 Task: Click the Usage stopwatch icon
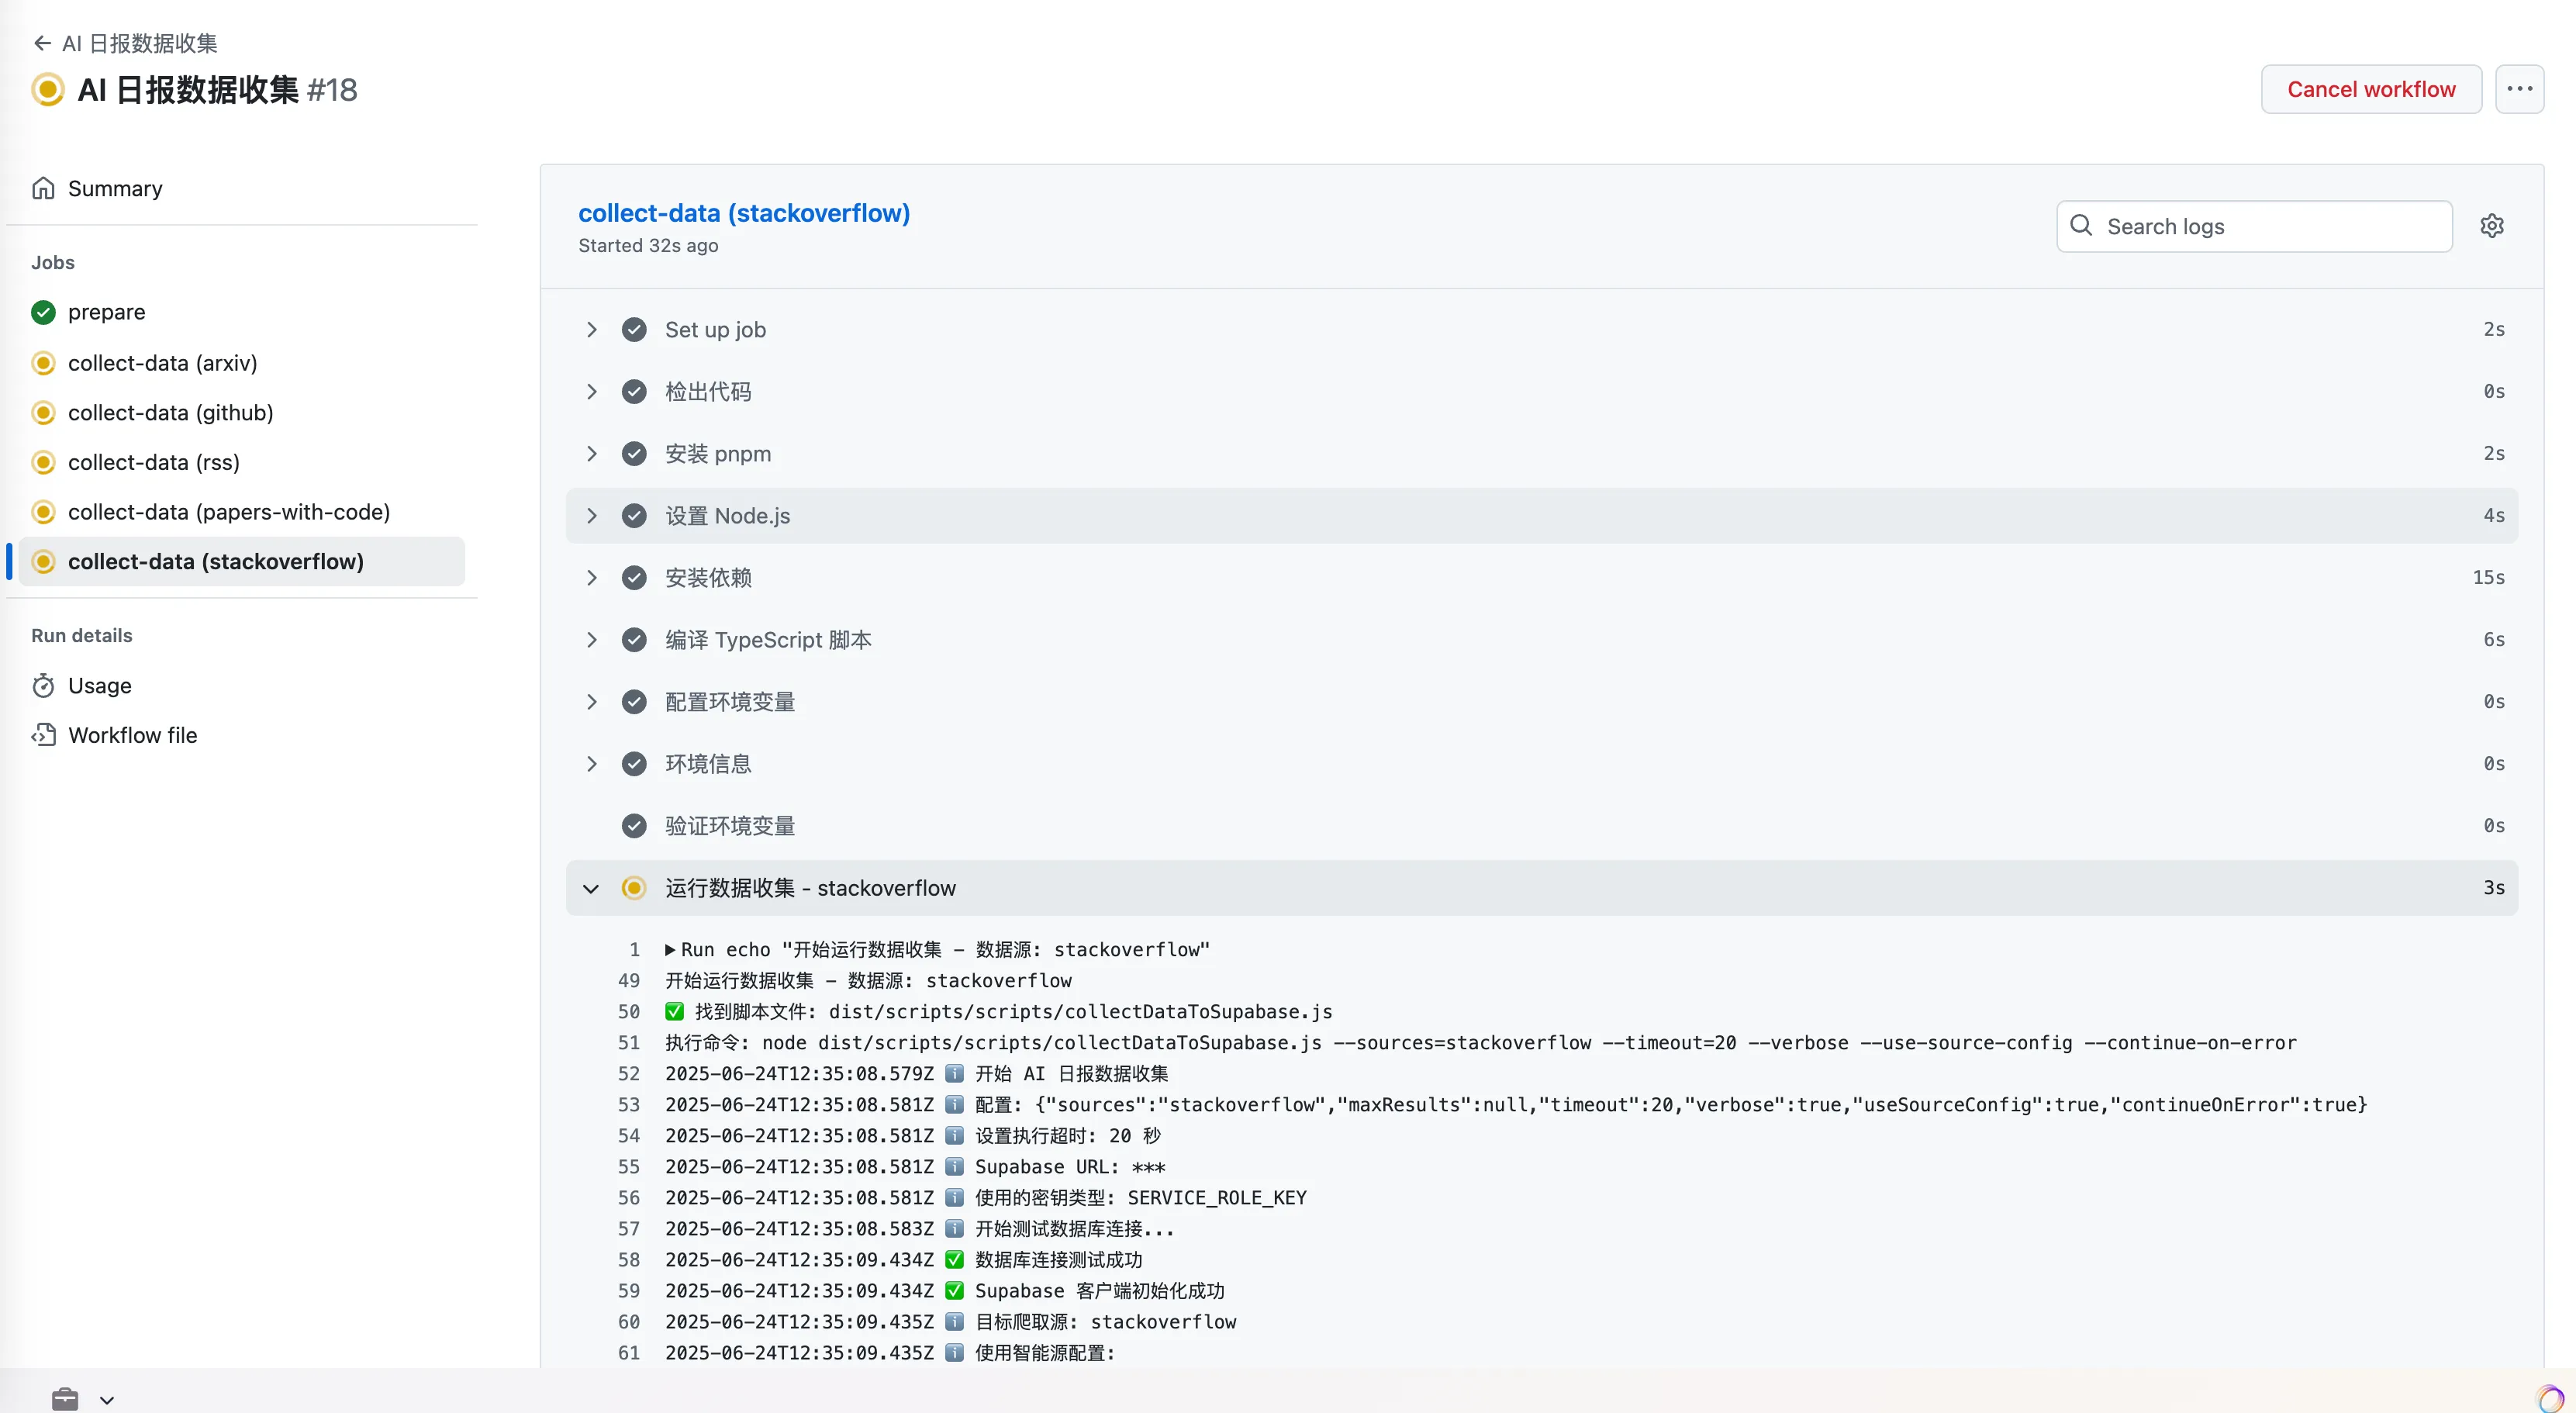point(43,685)
